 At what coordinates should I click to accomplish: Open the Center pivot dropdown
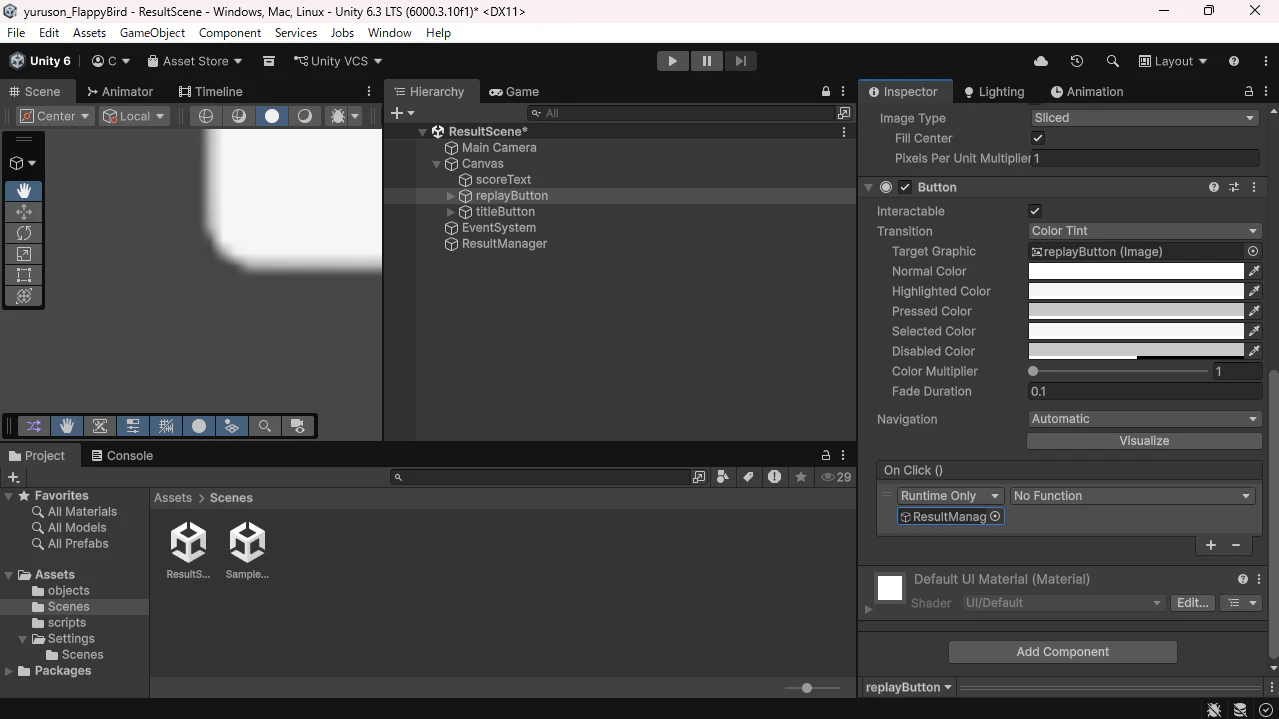tap(55, 116)
